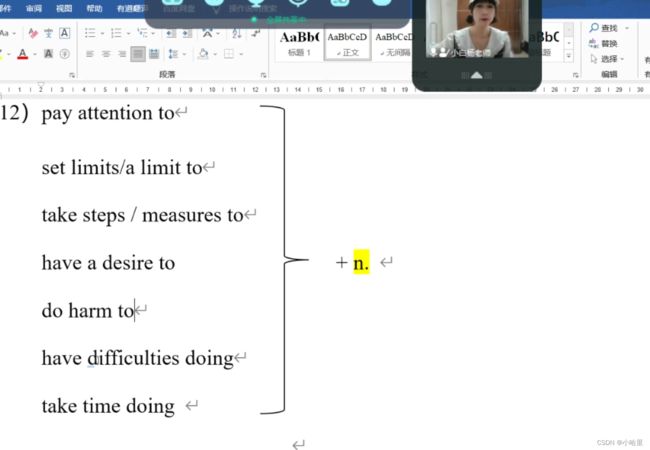Click the text 'take steps / measures to'
Screen dimensions: 650x450
coord(142,215)
